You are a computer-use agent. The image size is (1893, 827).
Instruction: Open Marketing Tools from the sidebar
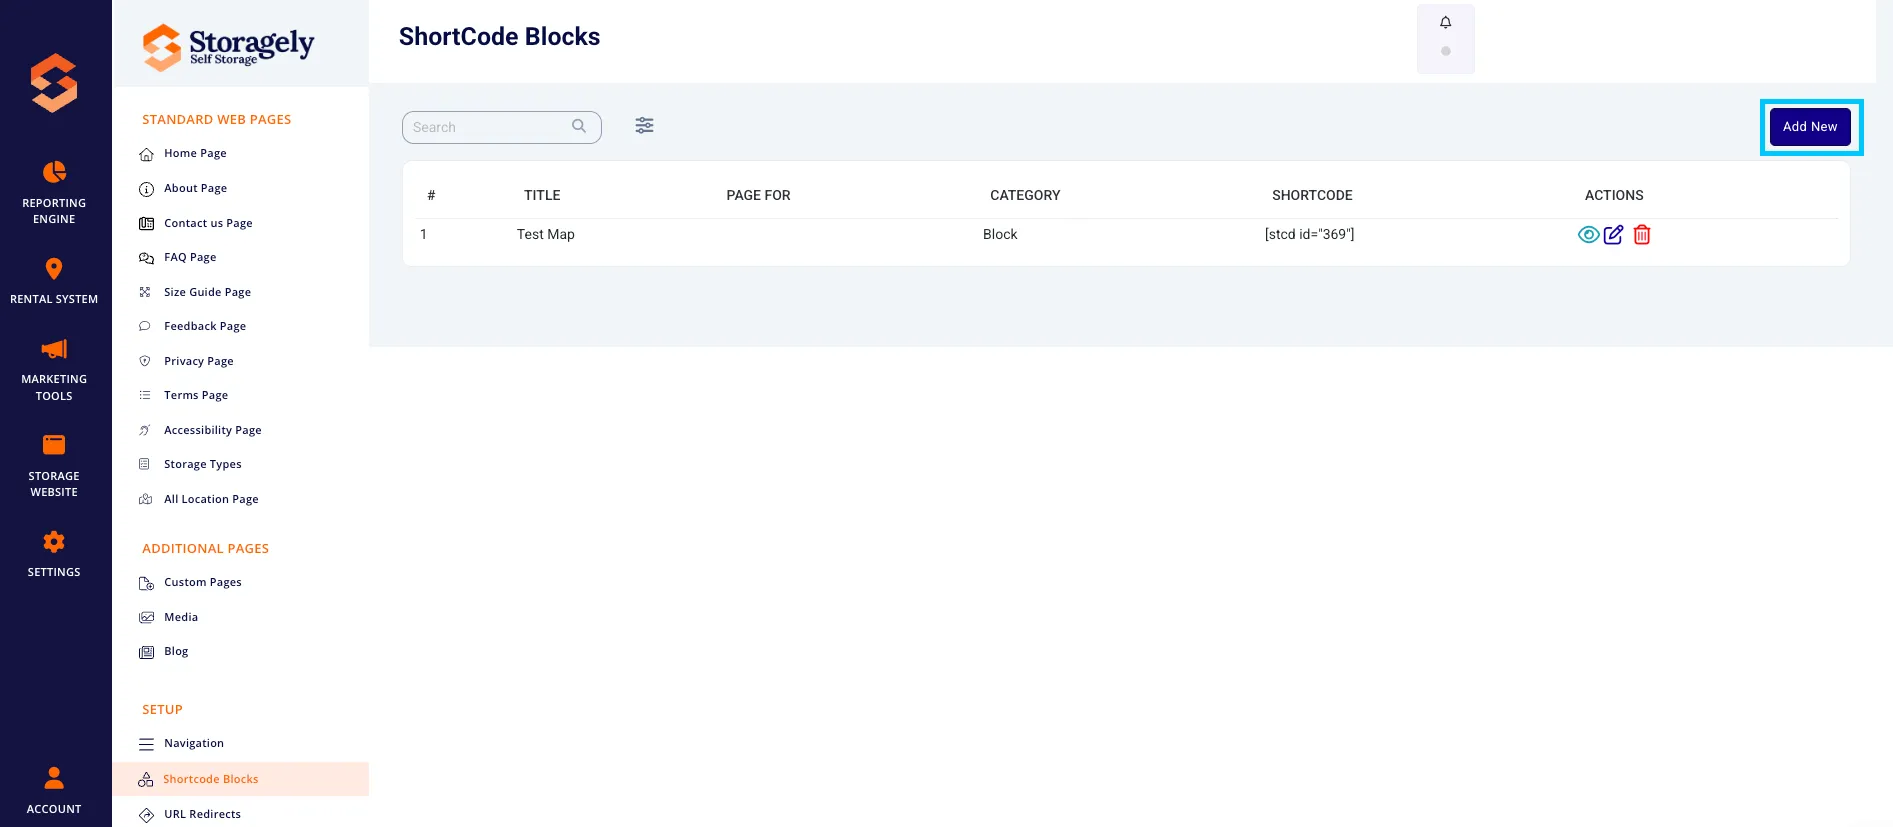(x=54, y=370)
